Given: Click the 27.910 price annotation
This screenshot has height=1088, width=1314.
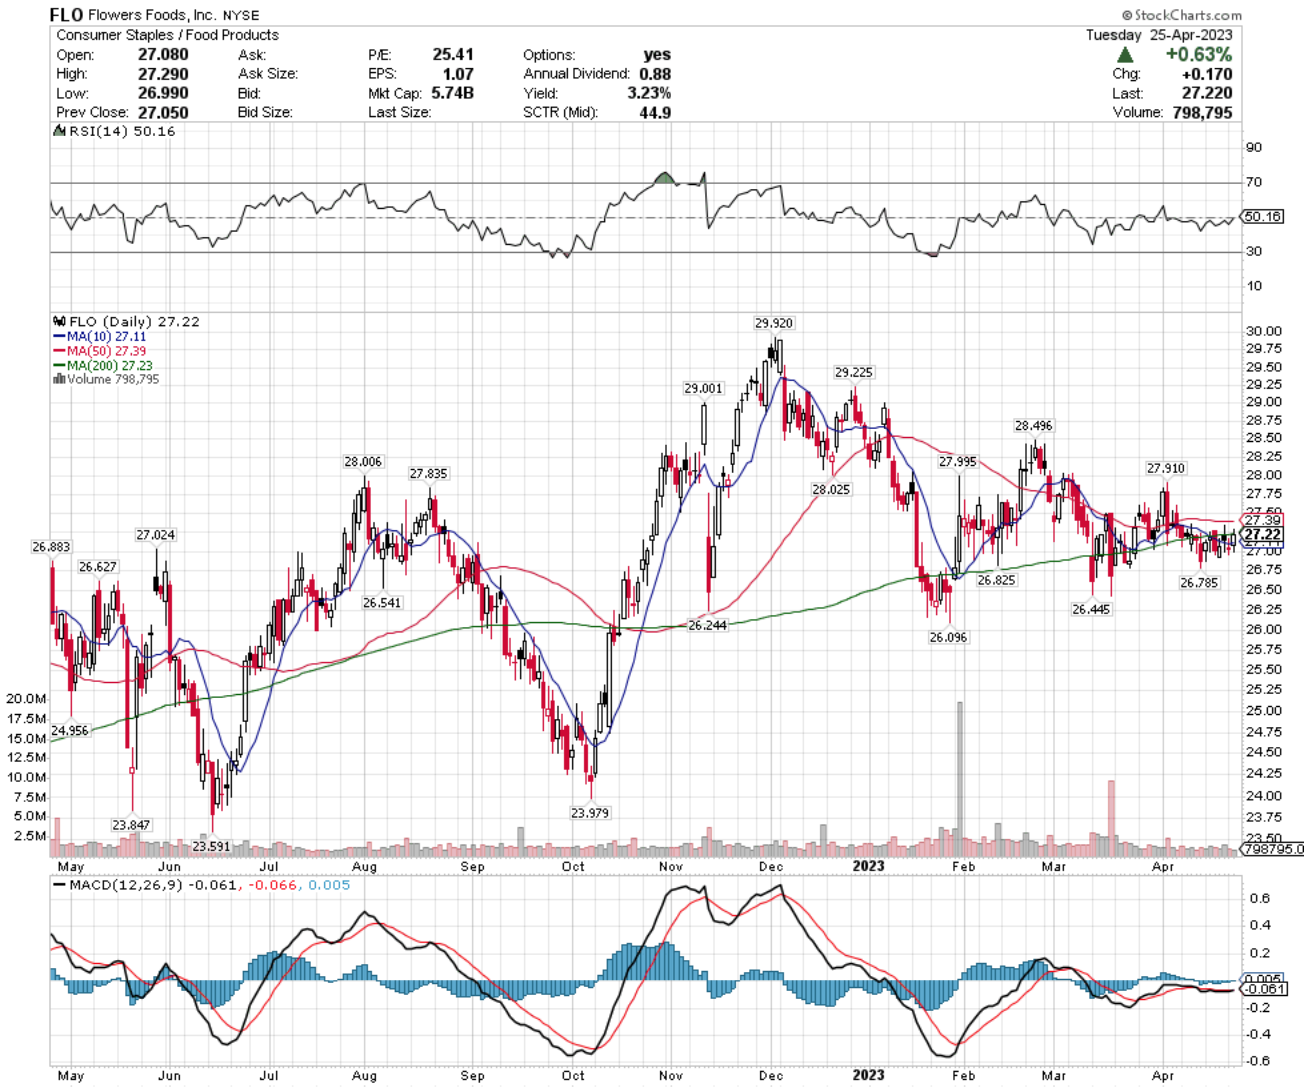Looking at the screenshot, I should pos(1166,468).
